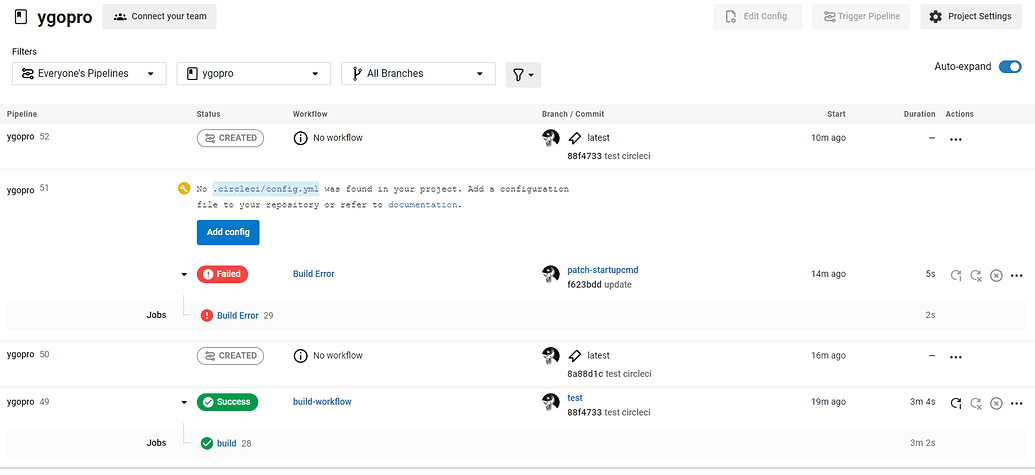Collapse the Failed workflow jobs list
Image resolution: width=1035 pixels, height=475 pixels.
point(184,274)
